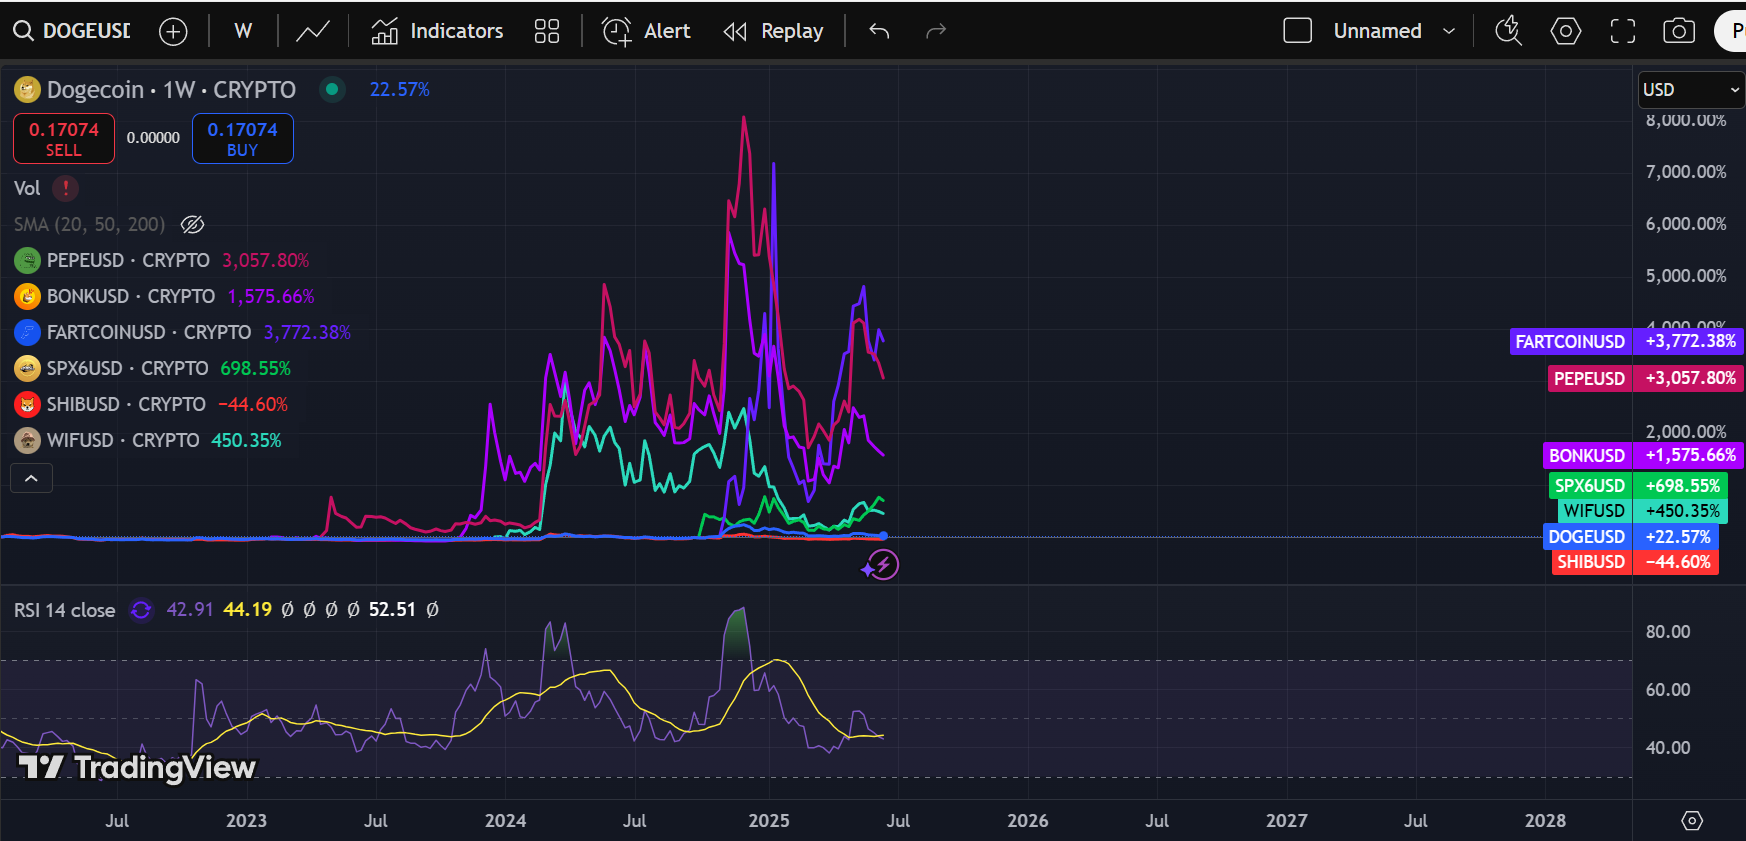
Task: Click the DOGEUSD symbol search field
Action: 85,32
